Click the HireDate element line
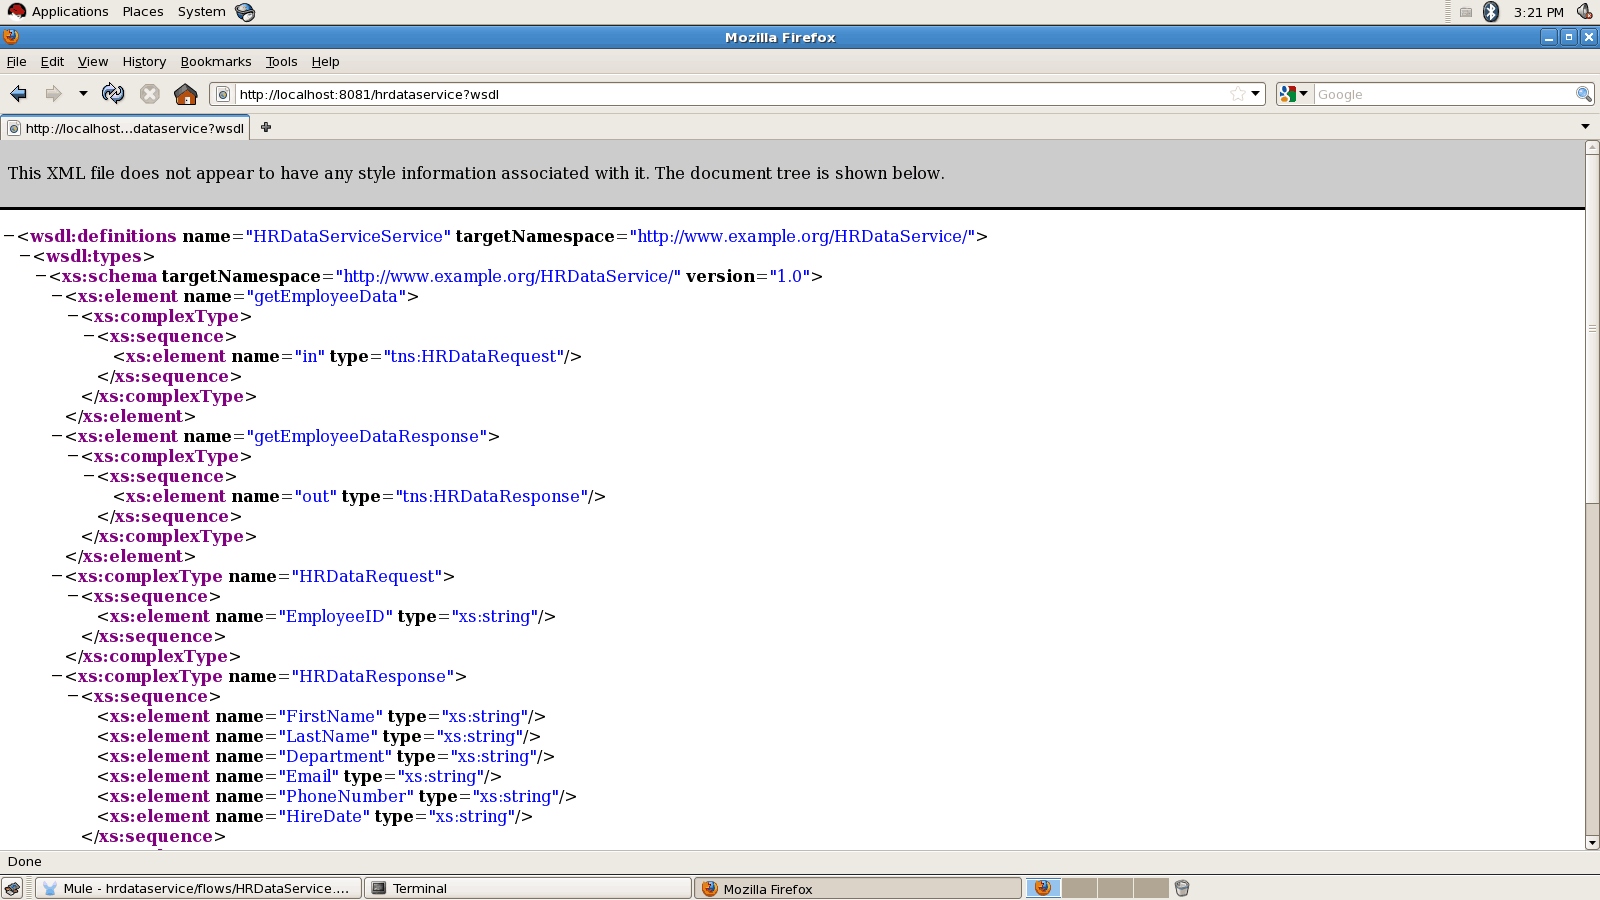The width and height of the screenshot is (1600, 900). point(315,816)
